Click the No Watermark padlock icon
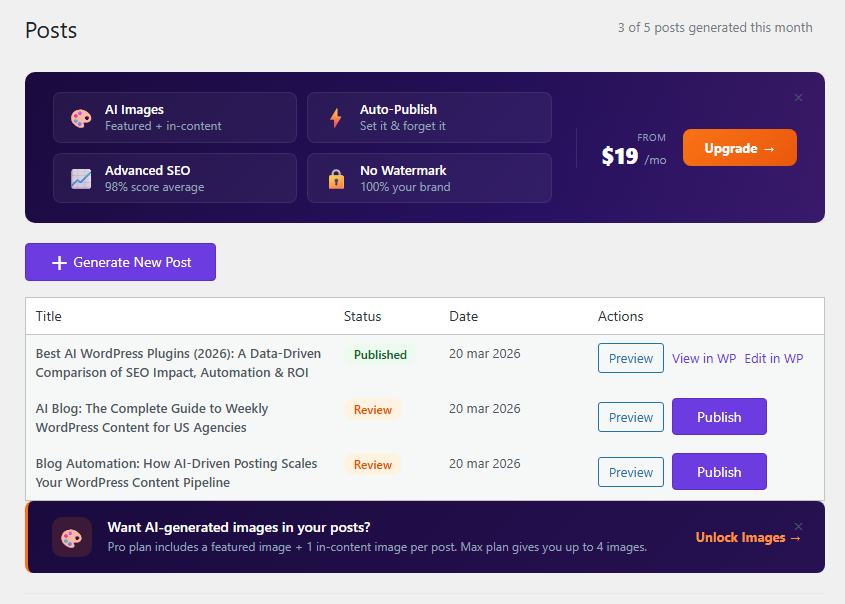845x604 pixels. coord(335,178)
